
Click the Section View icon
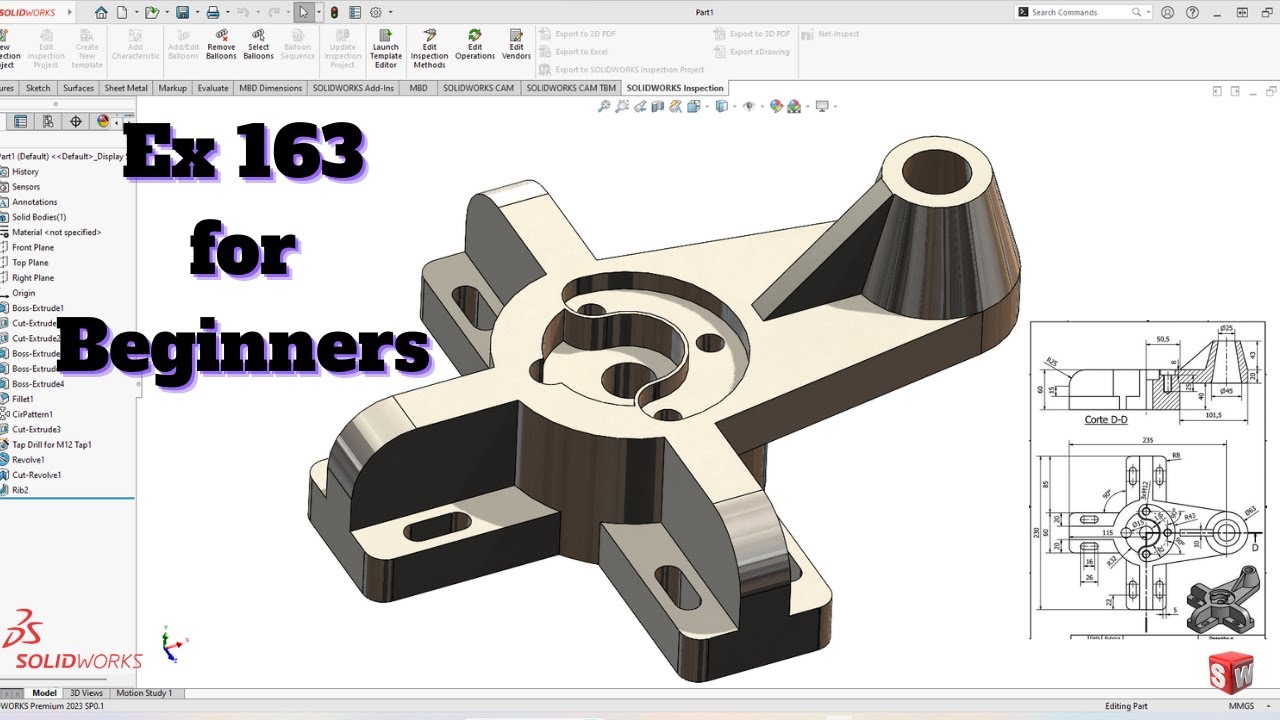(x=658, y=106)
